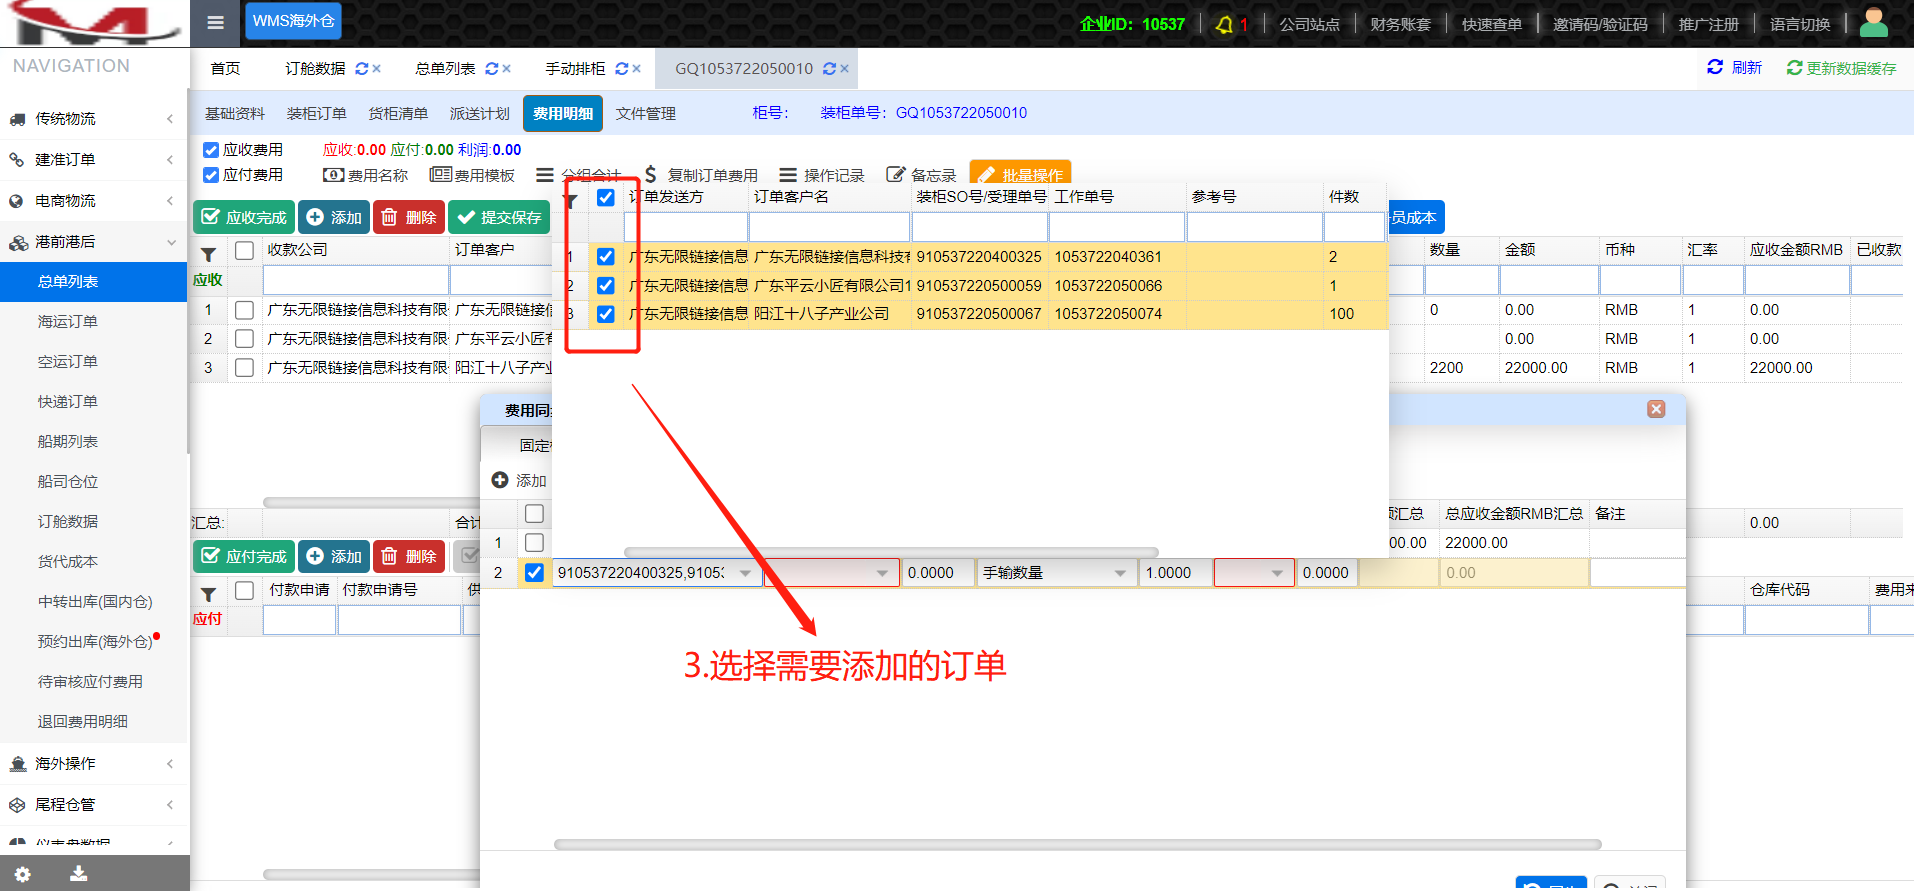Switch to the 文件管理 tab

[x=646, y=114]
